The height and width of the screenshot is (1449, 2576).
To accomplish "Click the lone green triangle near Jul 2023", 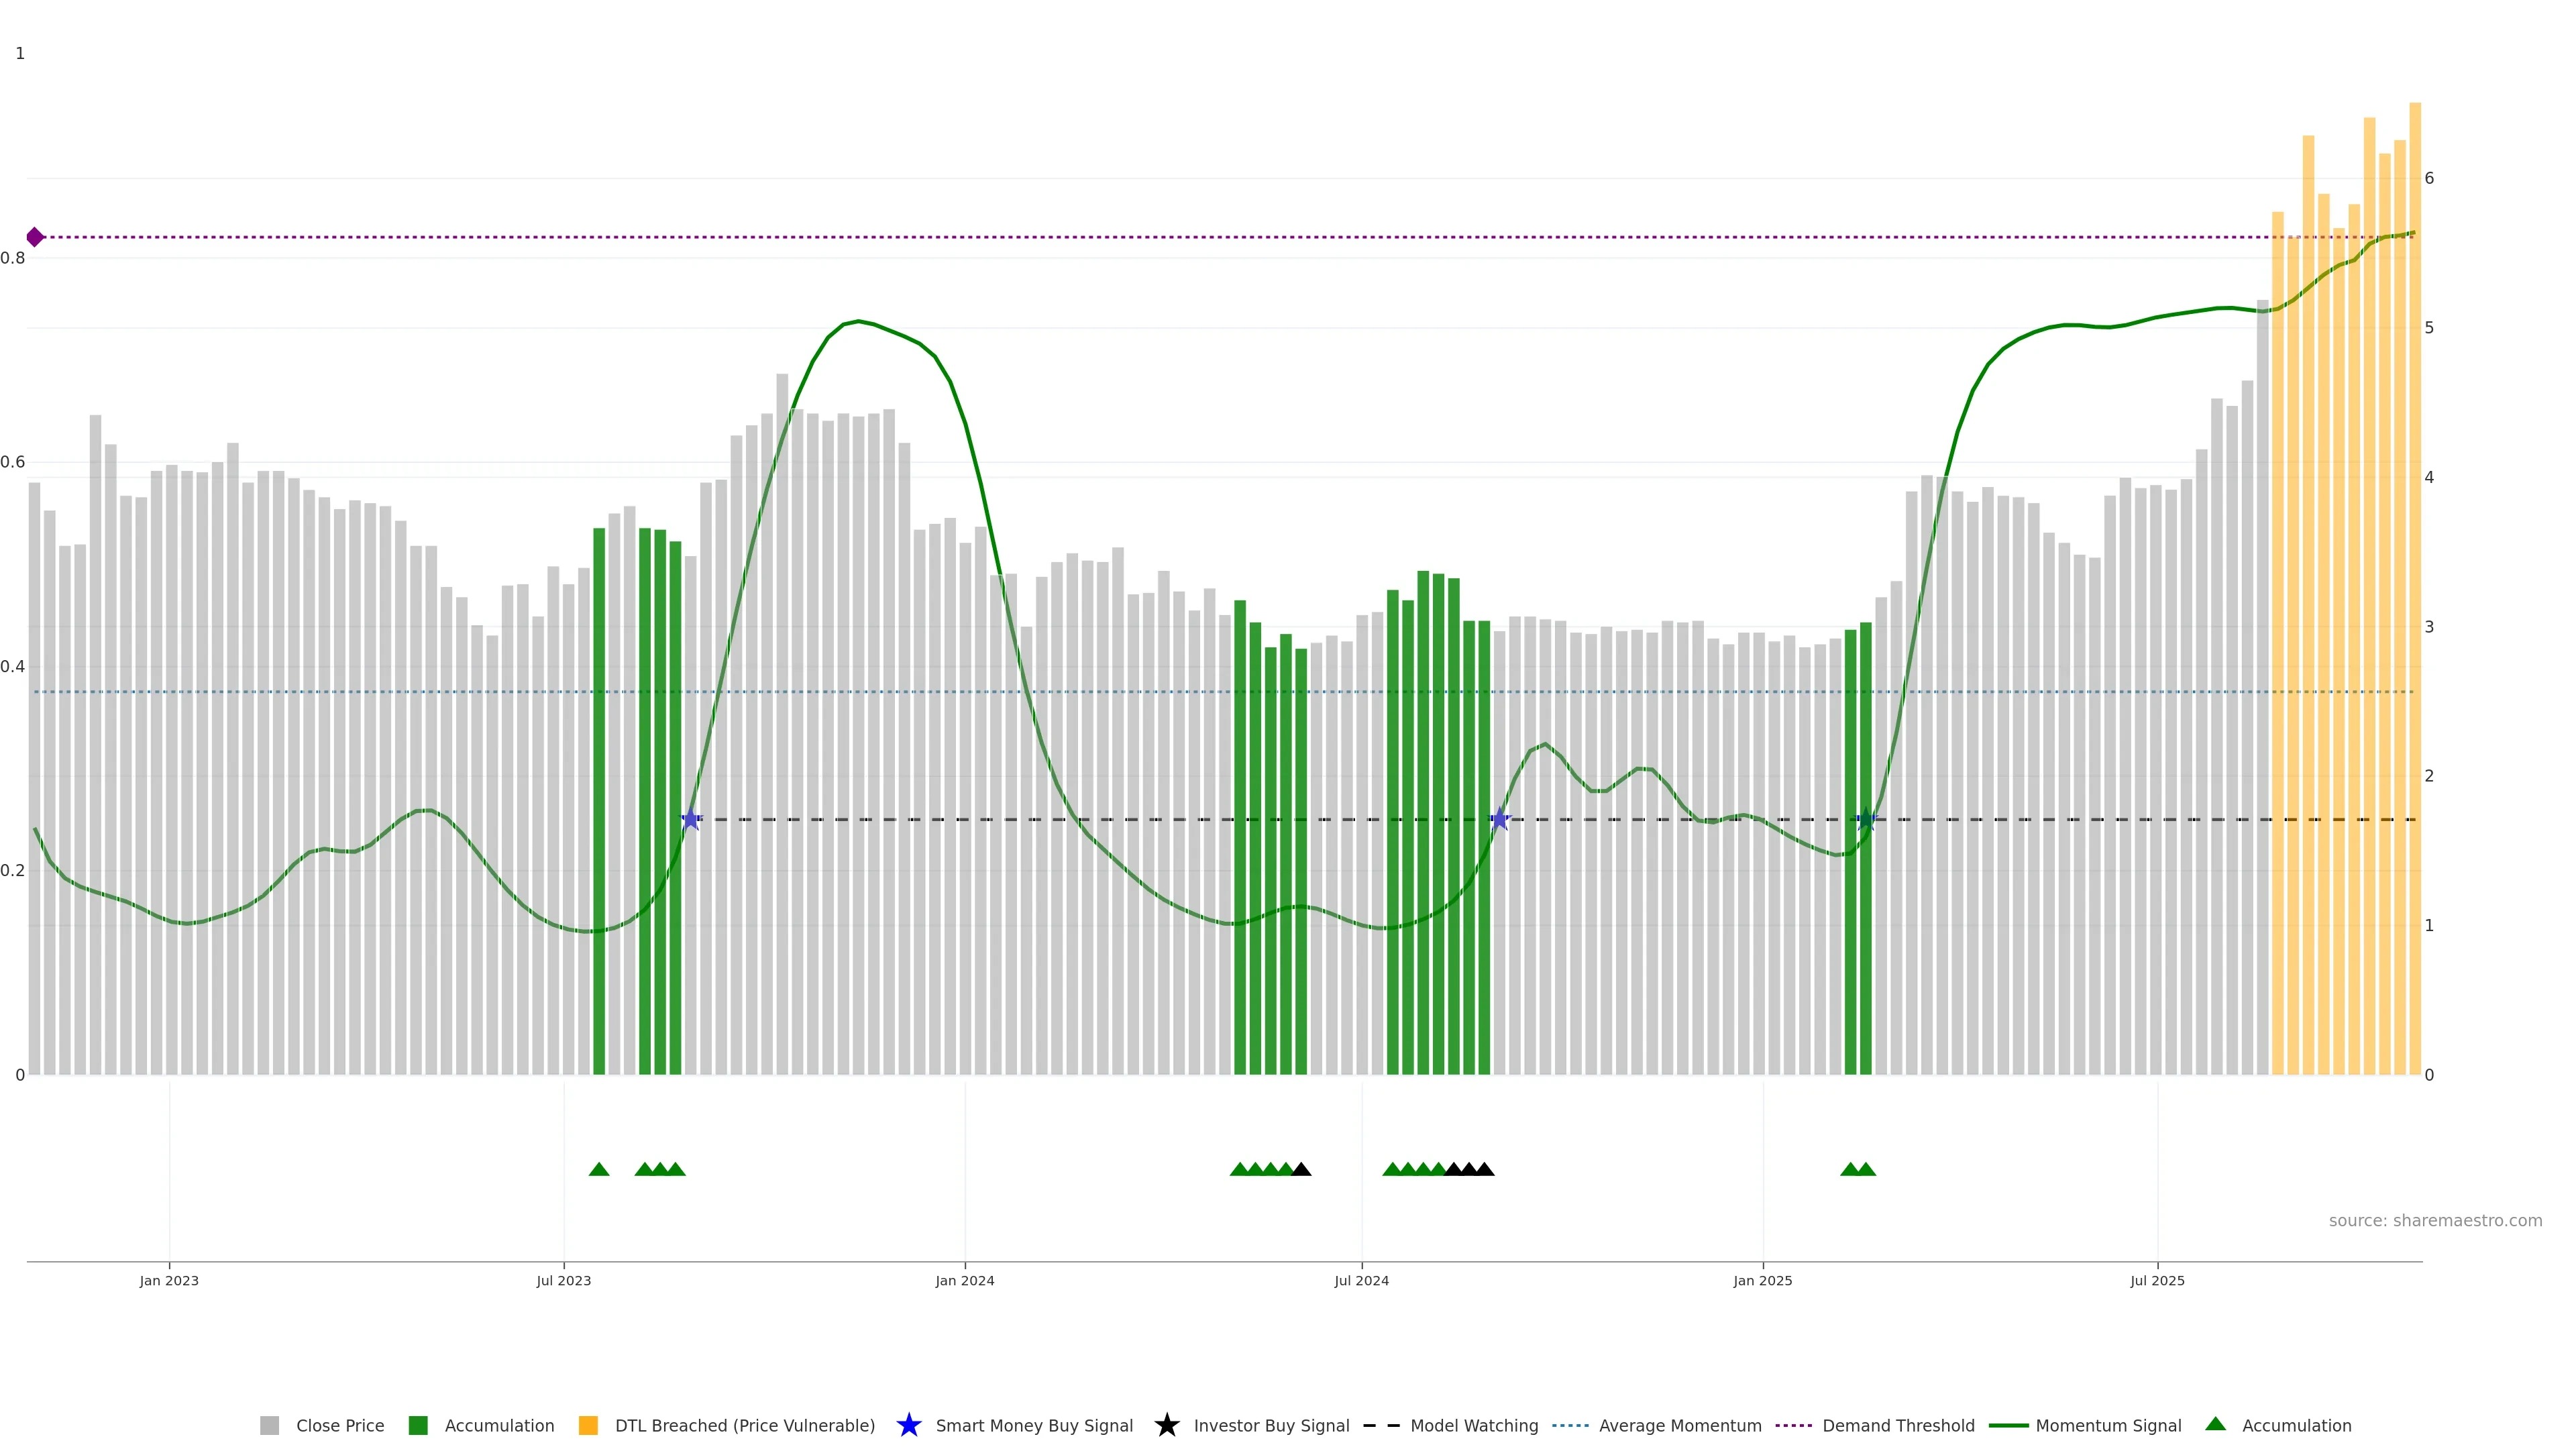I will [599, 1169].
